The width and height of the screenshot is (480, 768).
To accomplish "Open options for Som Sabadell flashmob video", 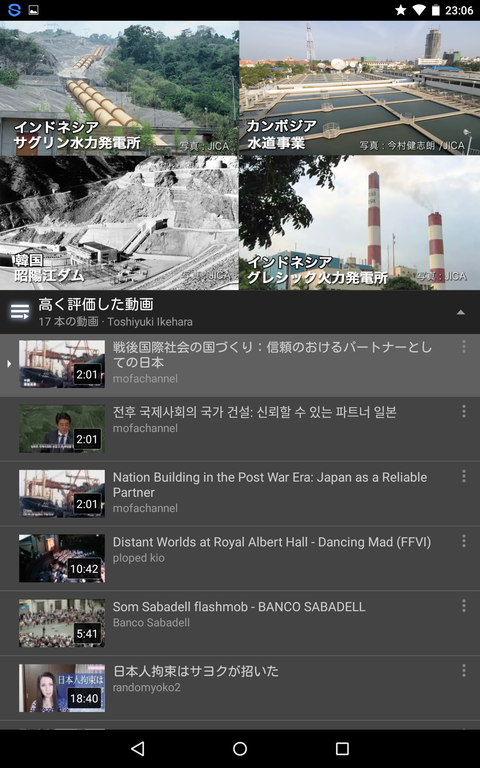I will [x=463, y=606].
